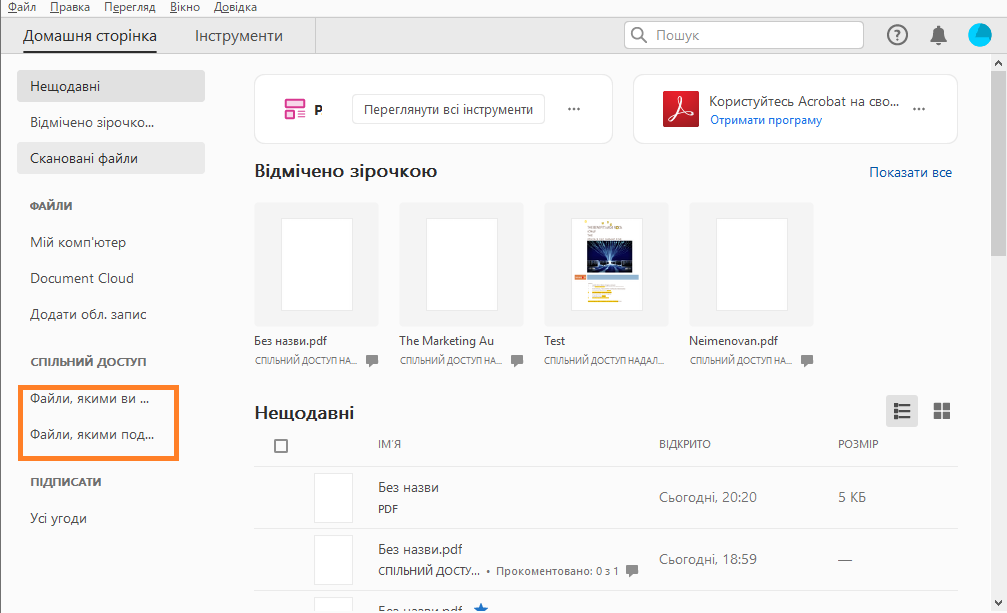Open Document Cloud in sidebar
This screenshot has width=1007, height=613.
tap(82, 279)
